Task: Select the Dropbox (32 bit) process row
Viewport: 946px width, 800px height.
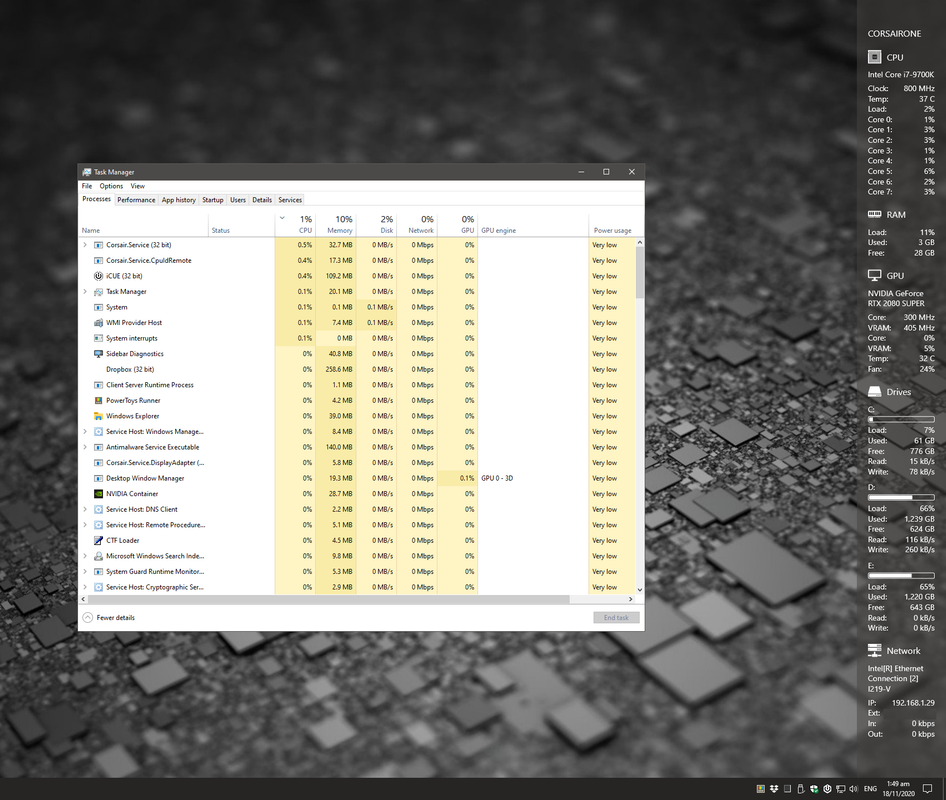Action: (x=358, y=369)
